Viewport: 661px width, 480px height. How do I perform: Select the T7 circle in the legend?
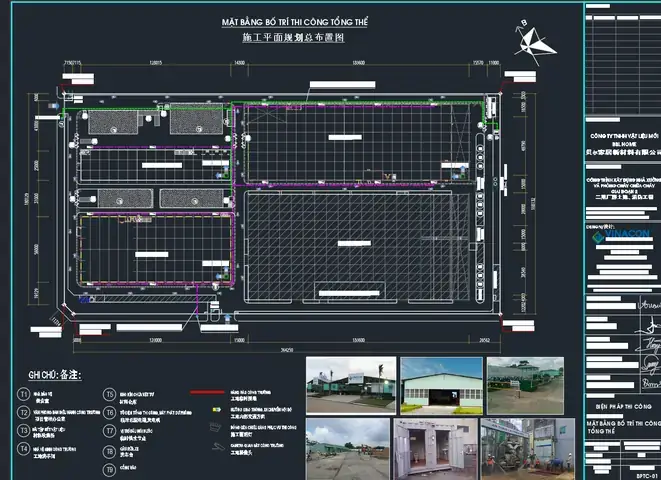tap(109, 431)
